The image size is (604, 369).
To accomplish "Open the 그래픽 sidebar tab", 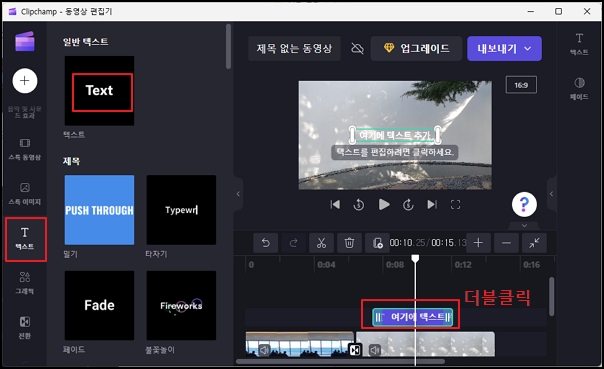I will tap(25, 283).
